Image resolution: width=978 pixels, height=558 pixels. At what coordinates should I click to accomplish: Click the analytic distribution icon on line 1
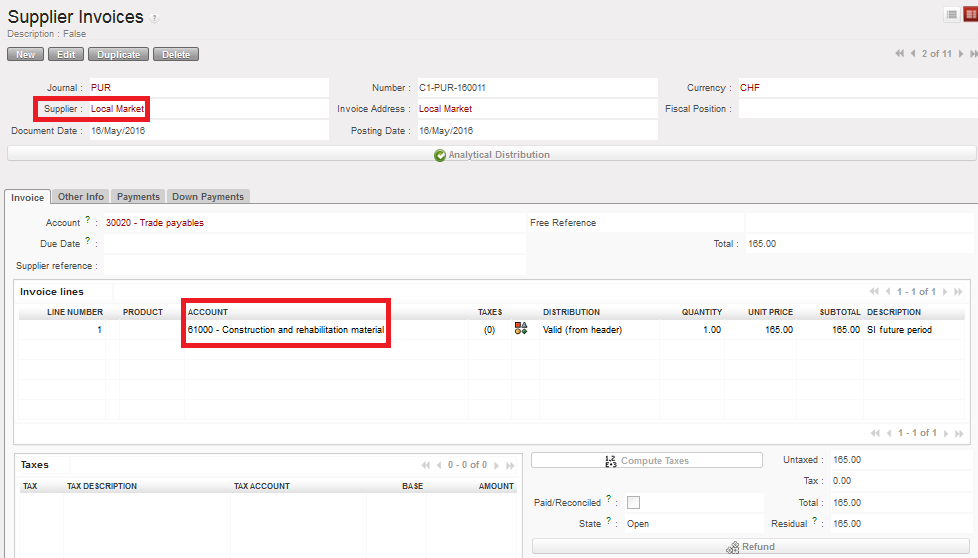point(521,329)
